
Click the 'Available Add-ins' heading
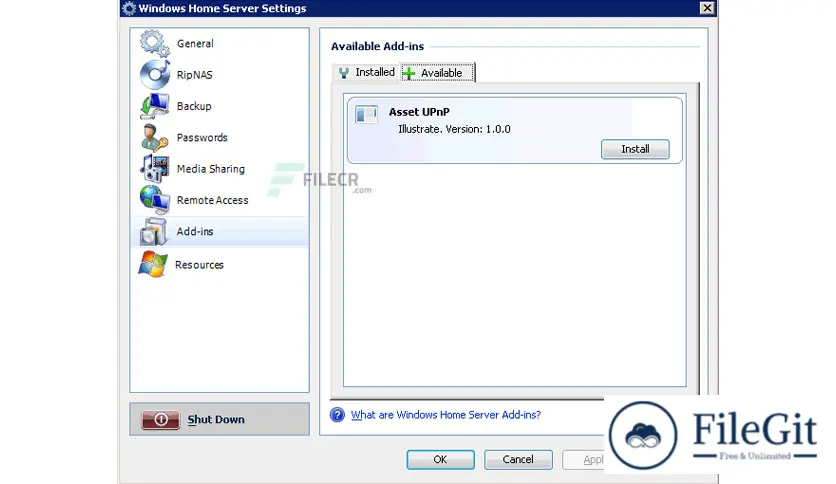tap(377, 46)
